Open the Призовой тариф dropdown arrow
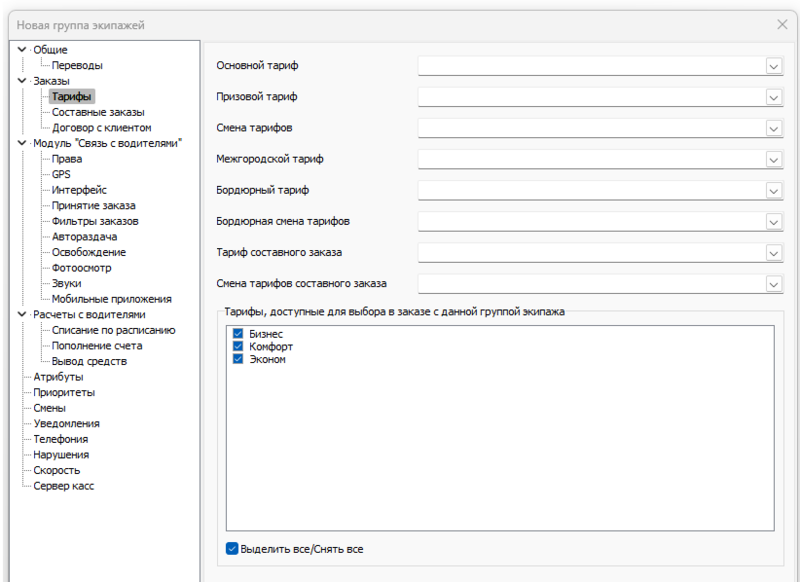 tap(773, 97)
